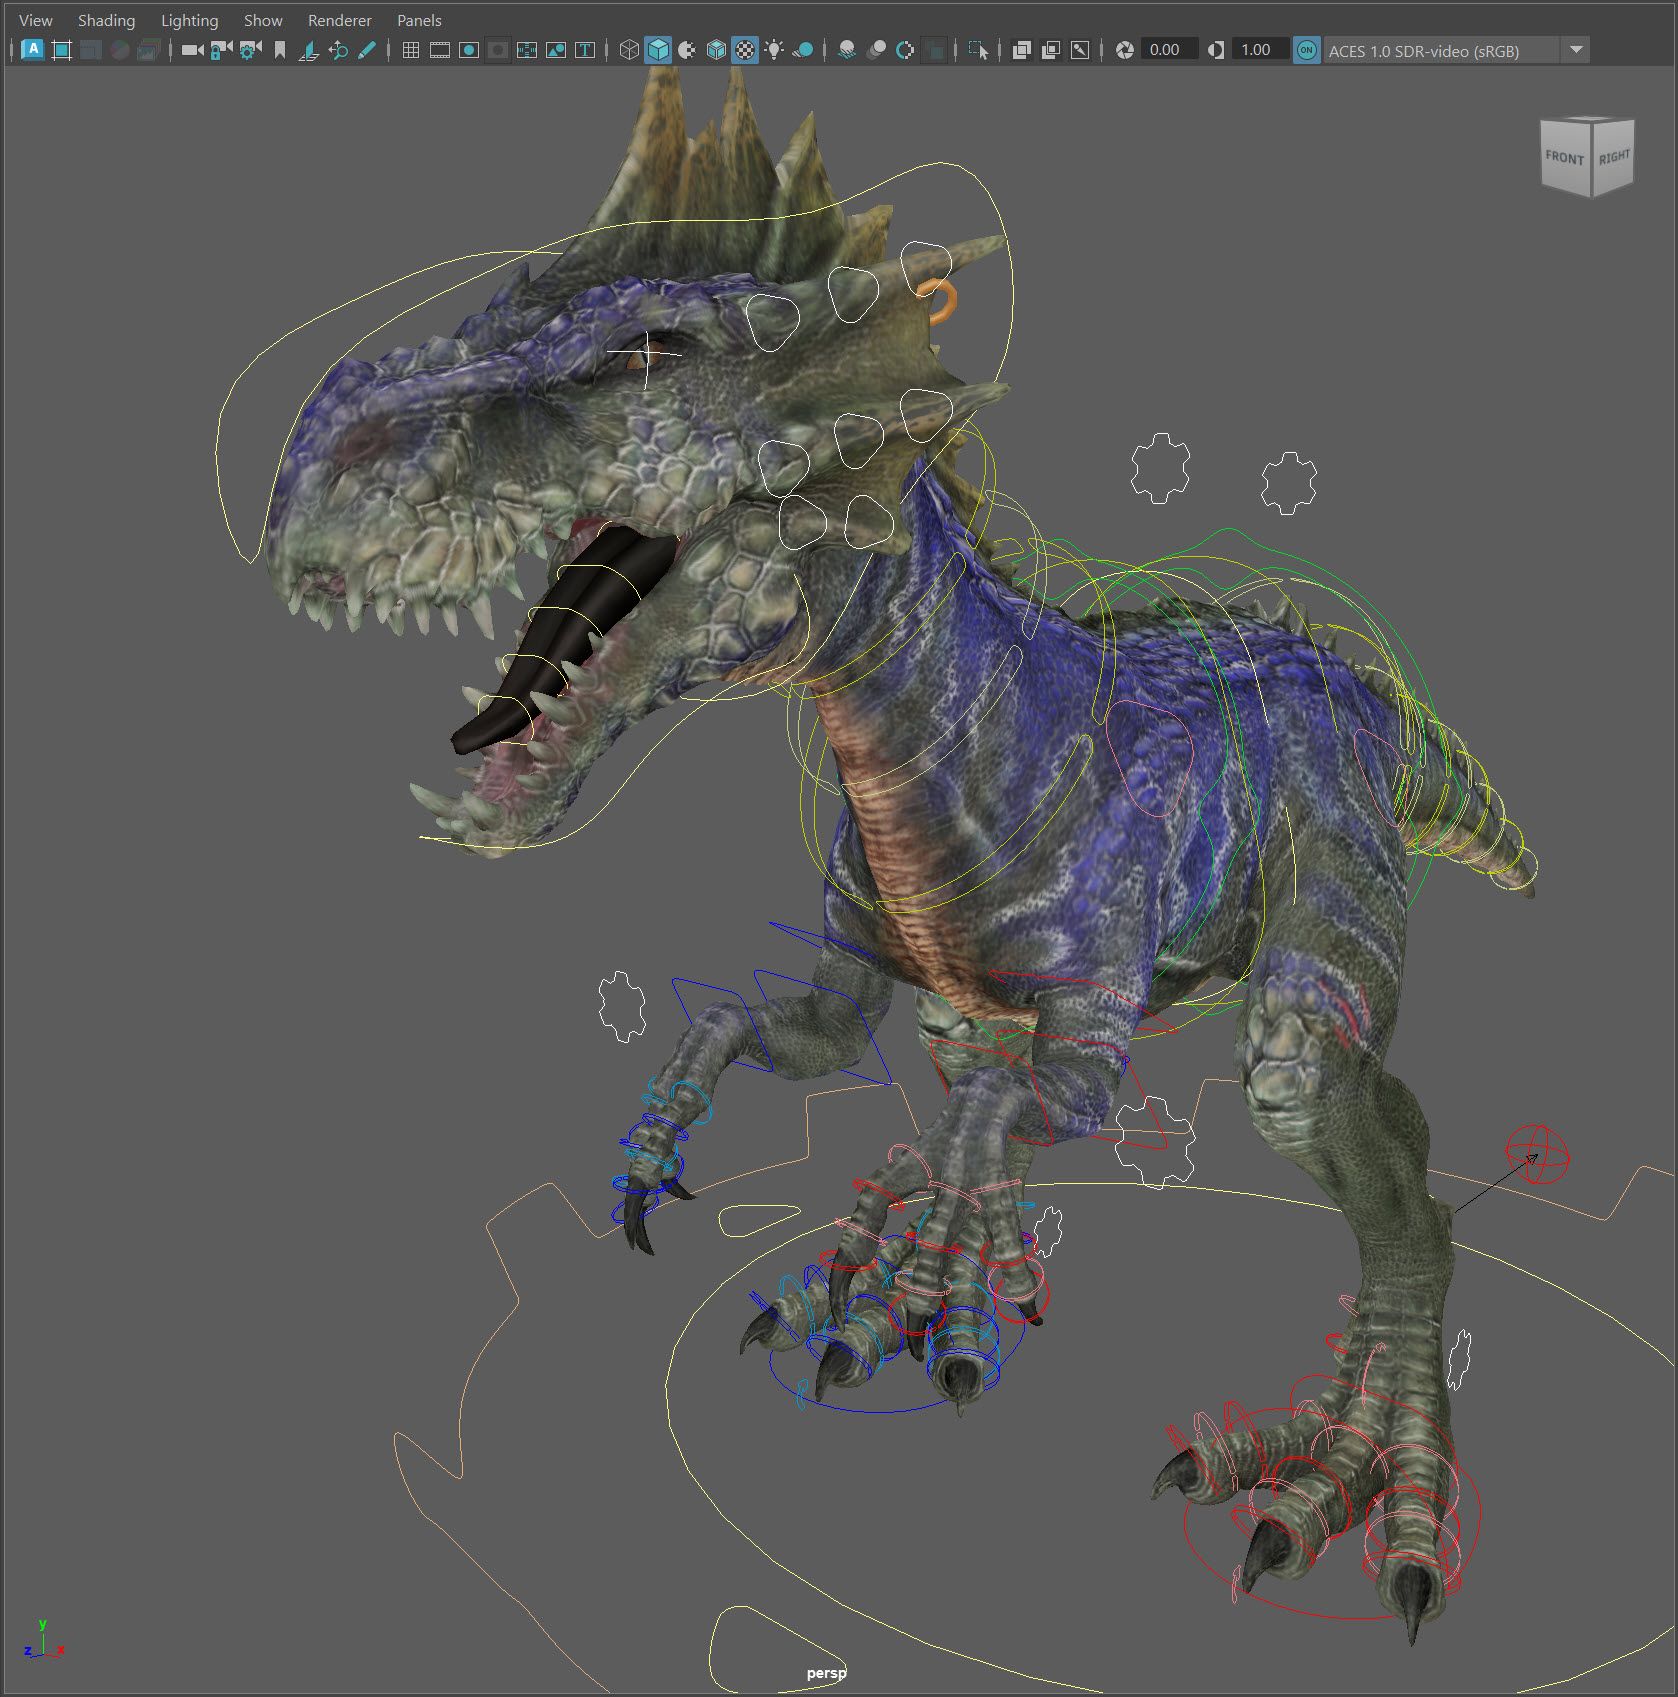The width and height of the screenshot is (1678, 1697).
Task: Toggle Multisample Anti-aliasing icon
Action: (x=905, y=49)
